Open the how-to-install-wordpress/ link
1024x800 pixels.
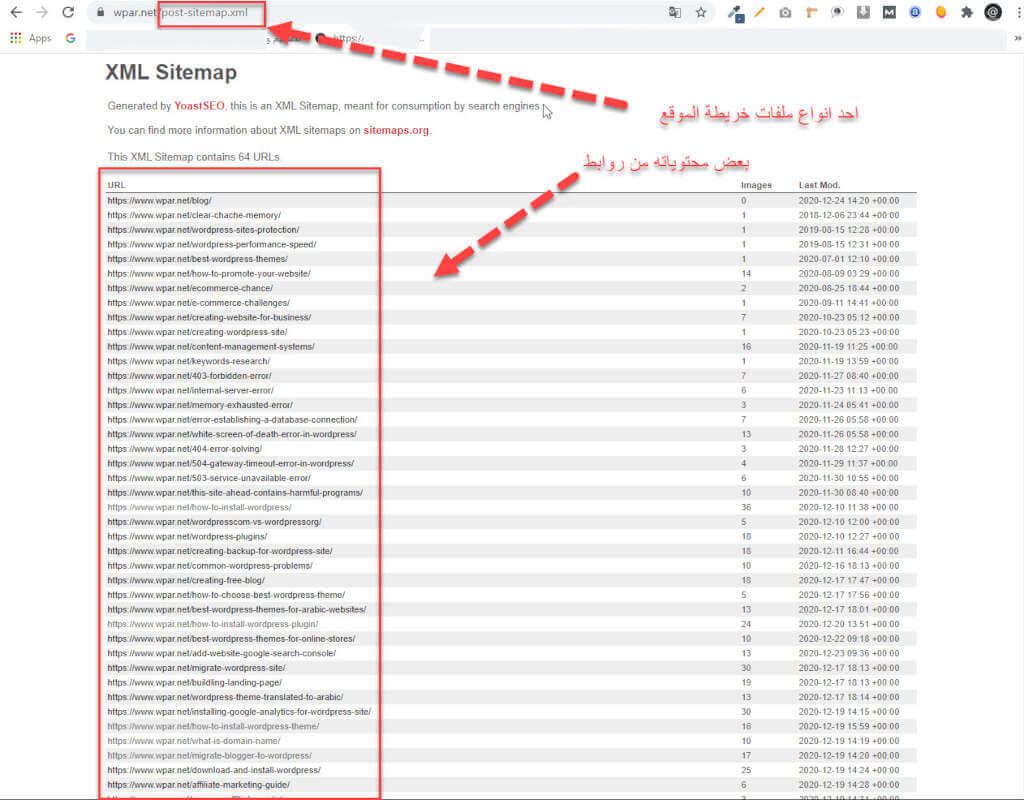[x=199, y=507]
